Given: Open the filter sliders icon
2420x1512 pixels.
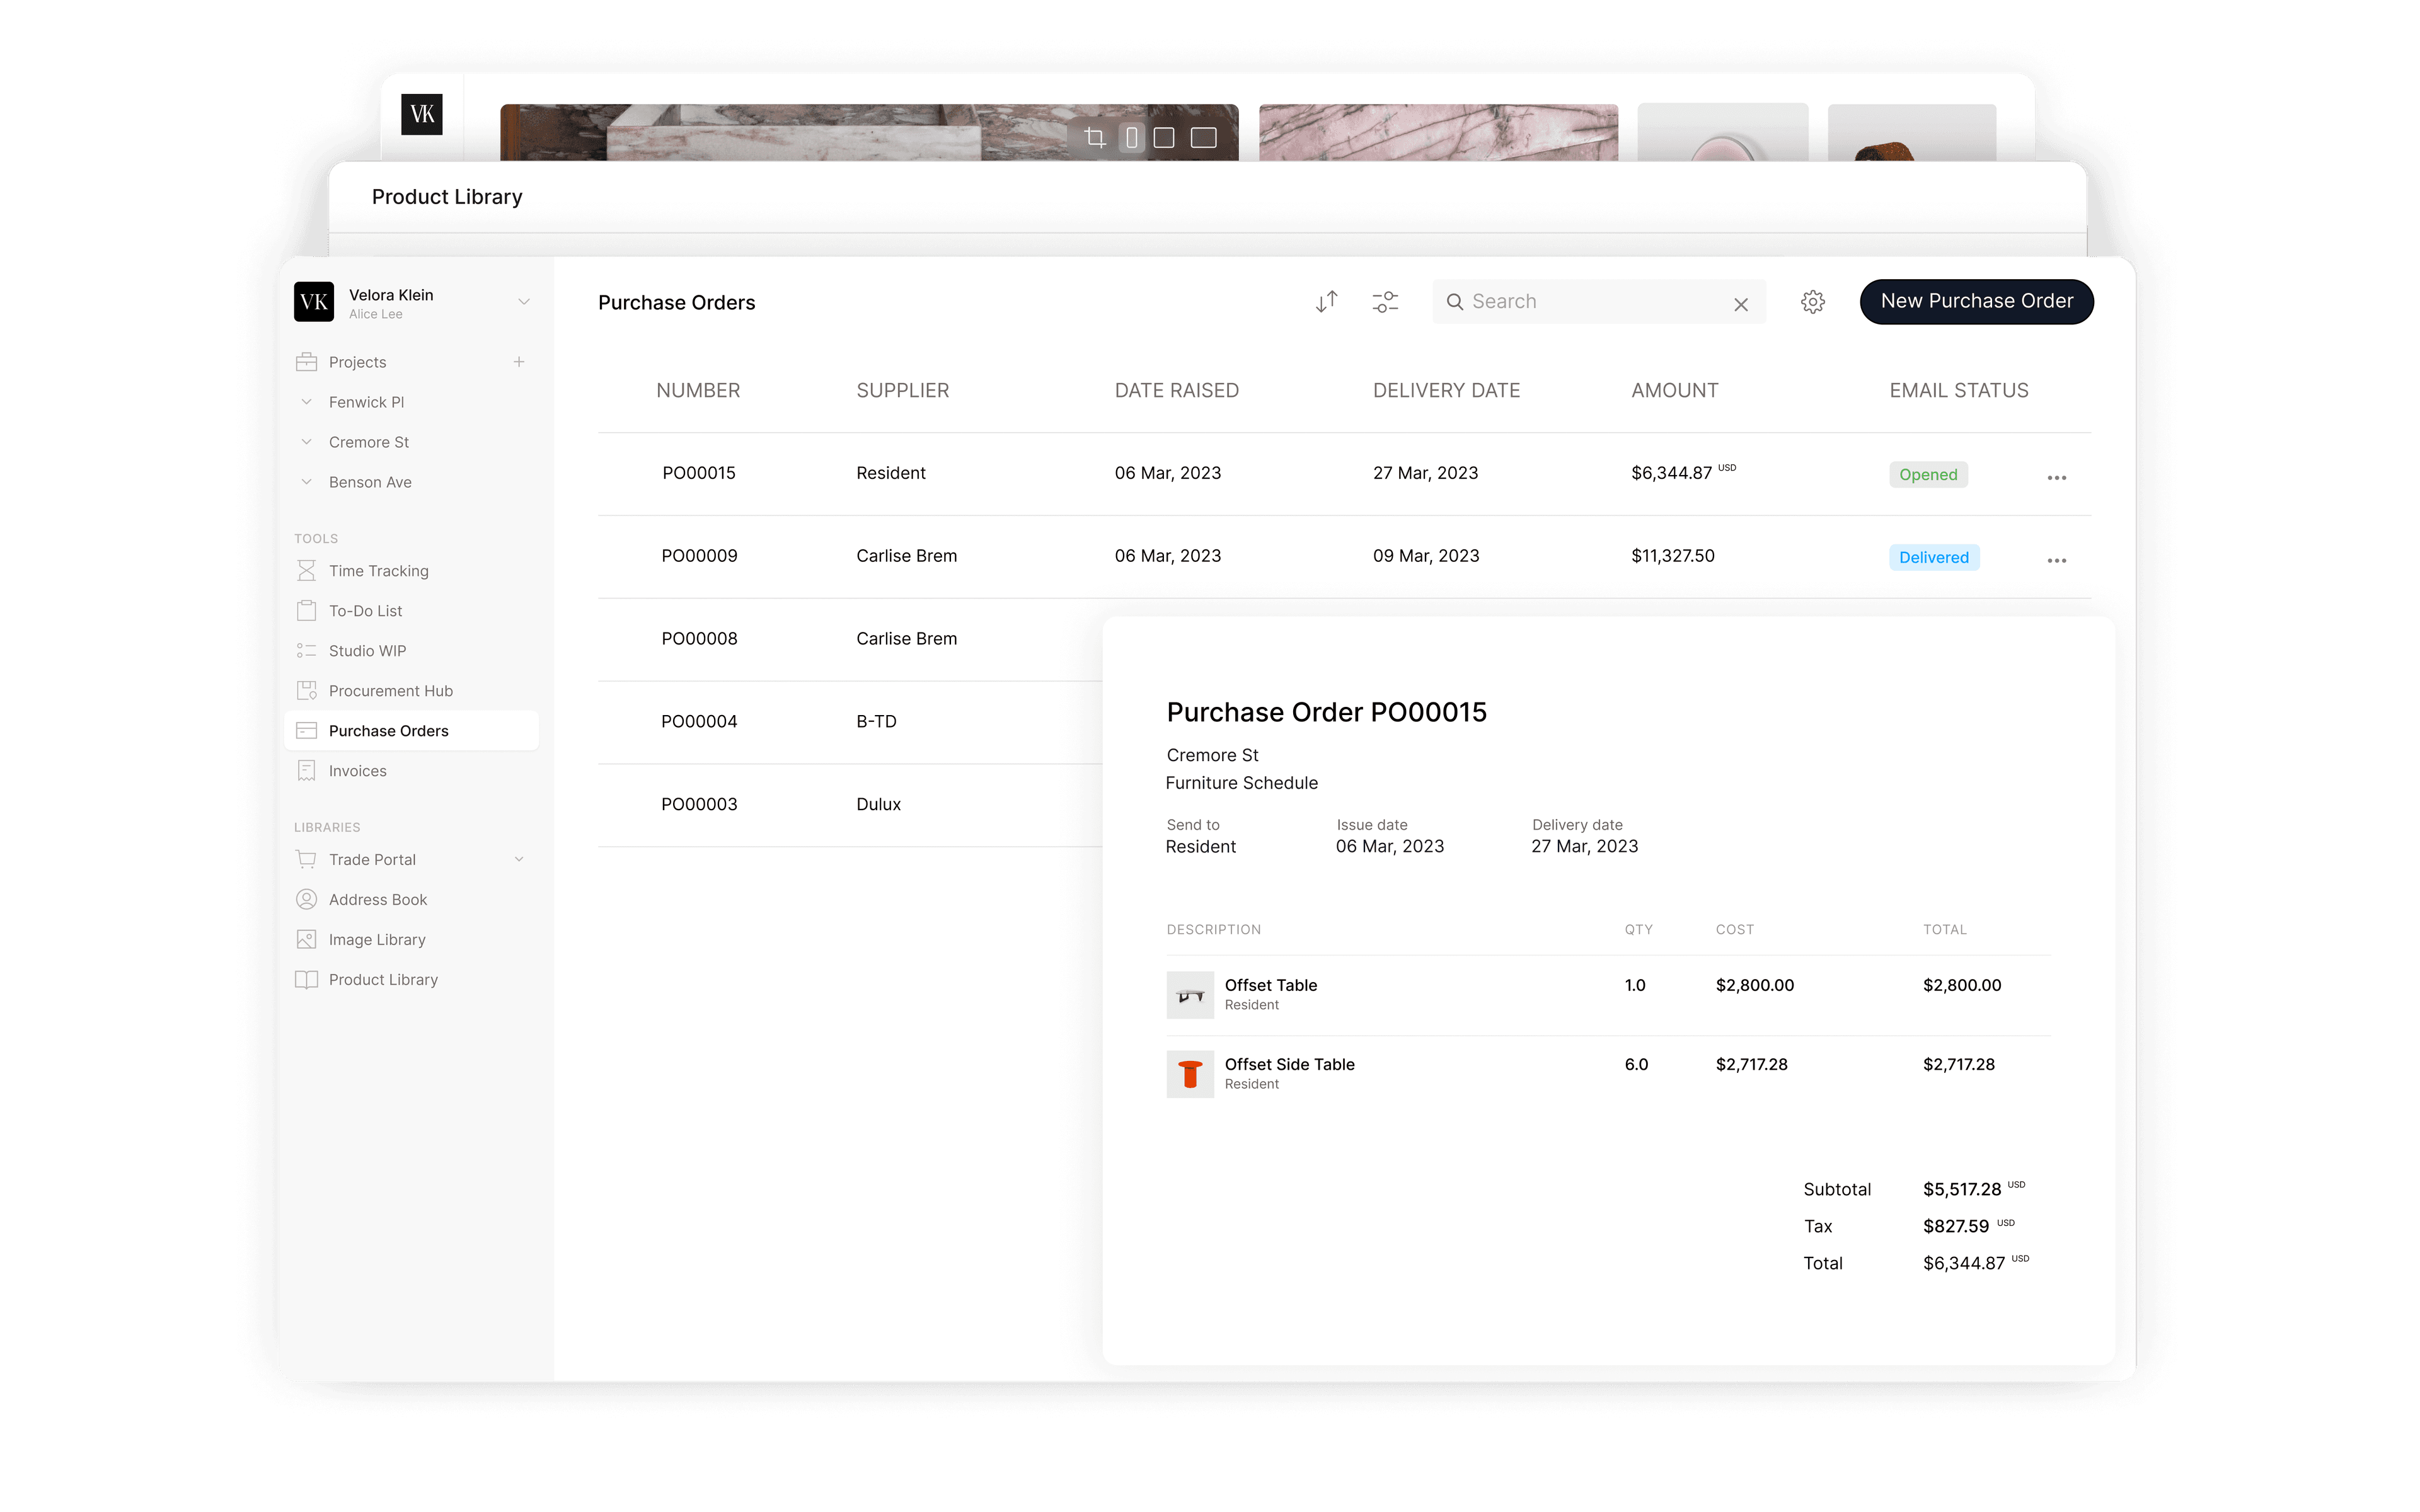Looking at the screenshot, I should pos(1385,302).
